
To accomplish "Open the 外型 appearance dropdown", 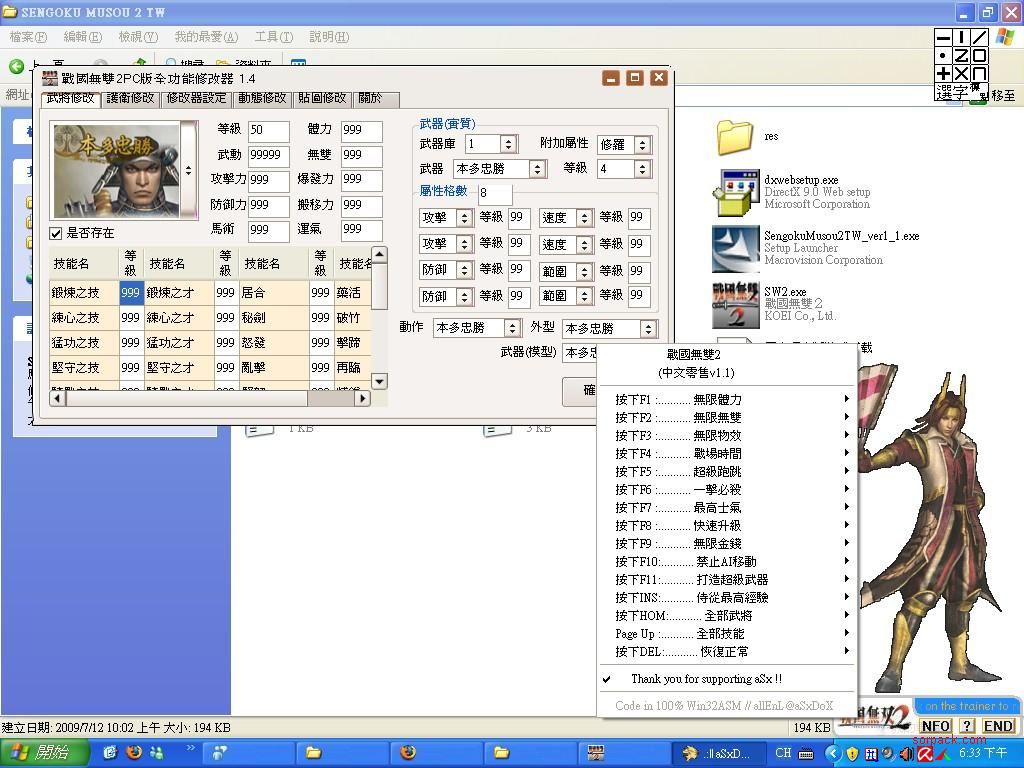I will 648,329.
